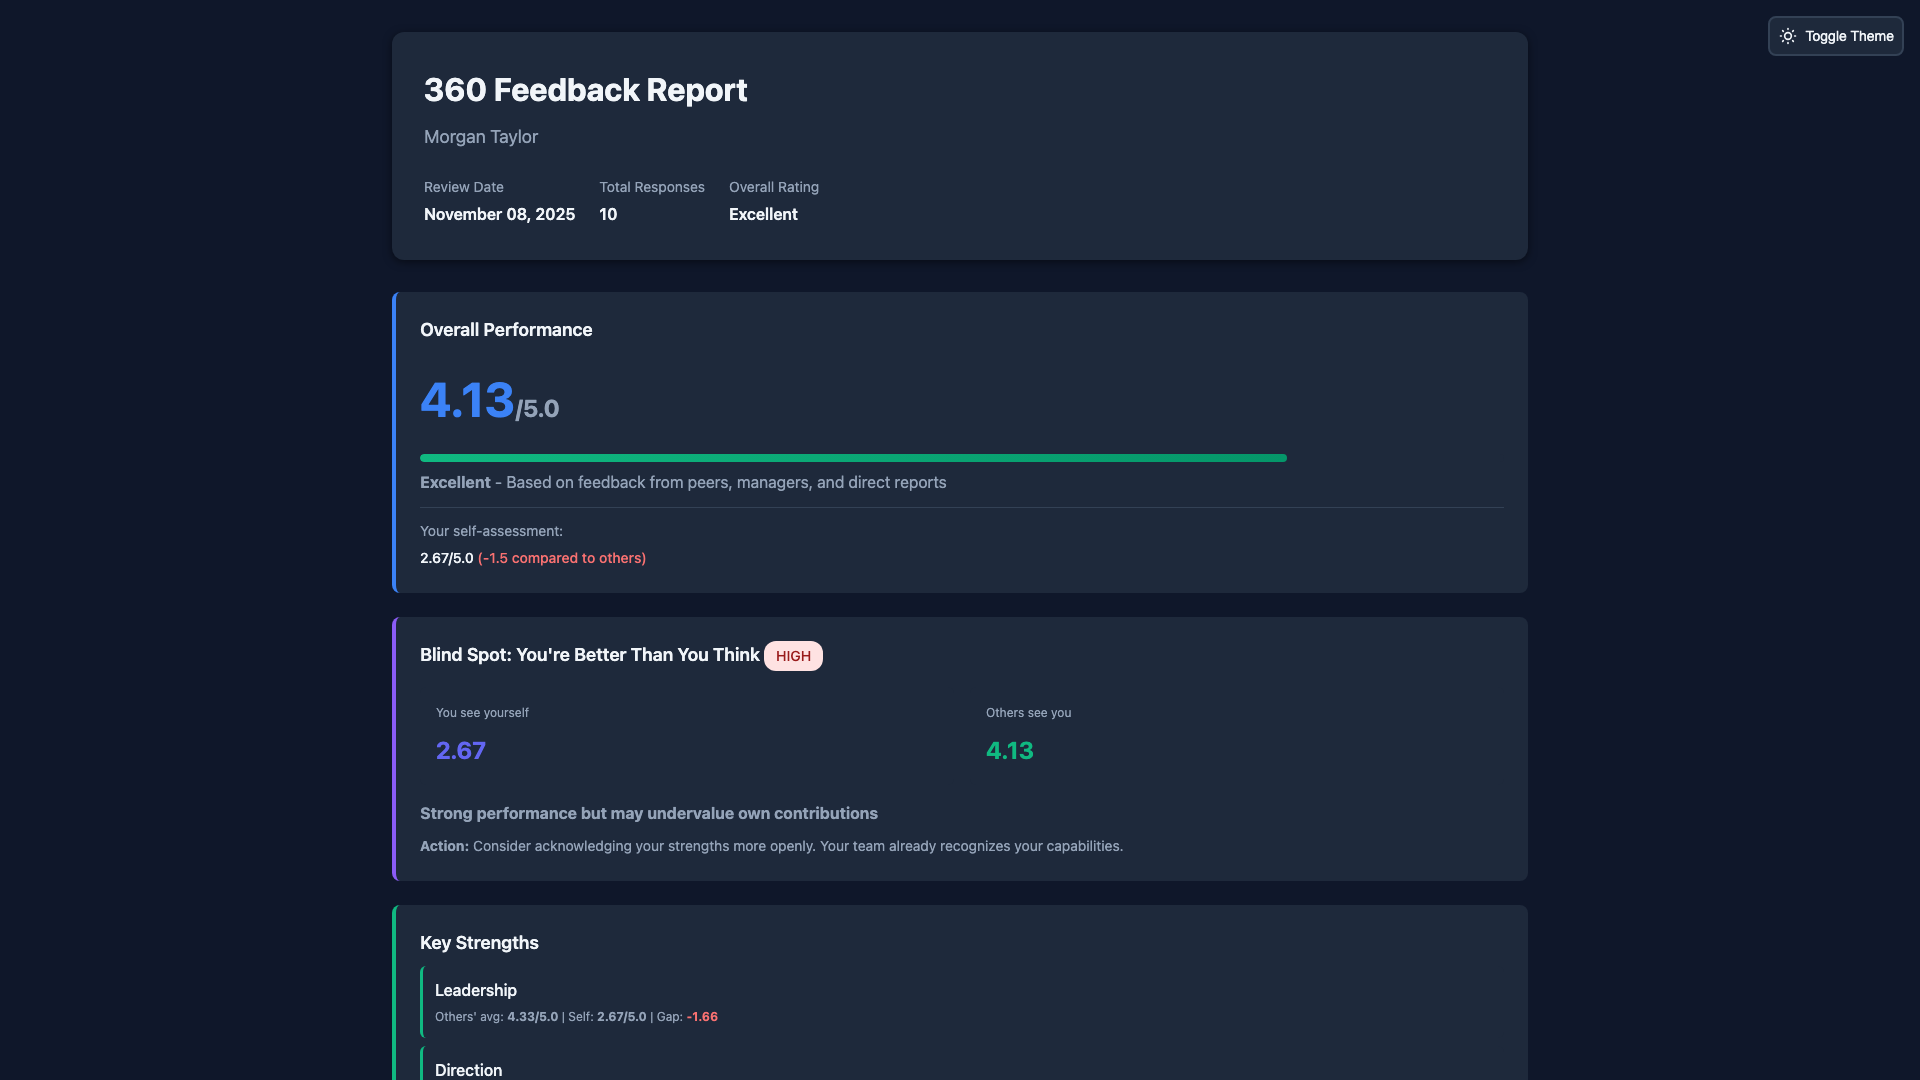Click the sun icon on Toggle Theme
1920x1080 pixels.
[1790, 36]
